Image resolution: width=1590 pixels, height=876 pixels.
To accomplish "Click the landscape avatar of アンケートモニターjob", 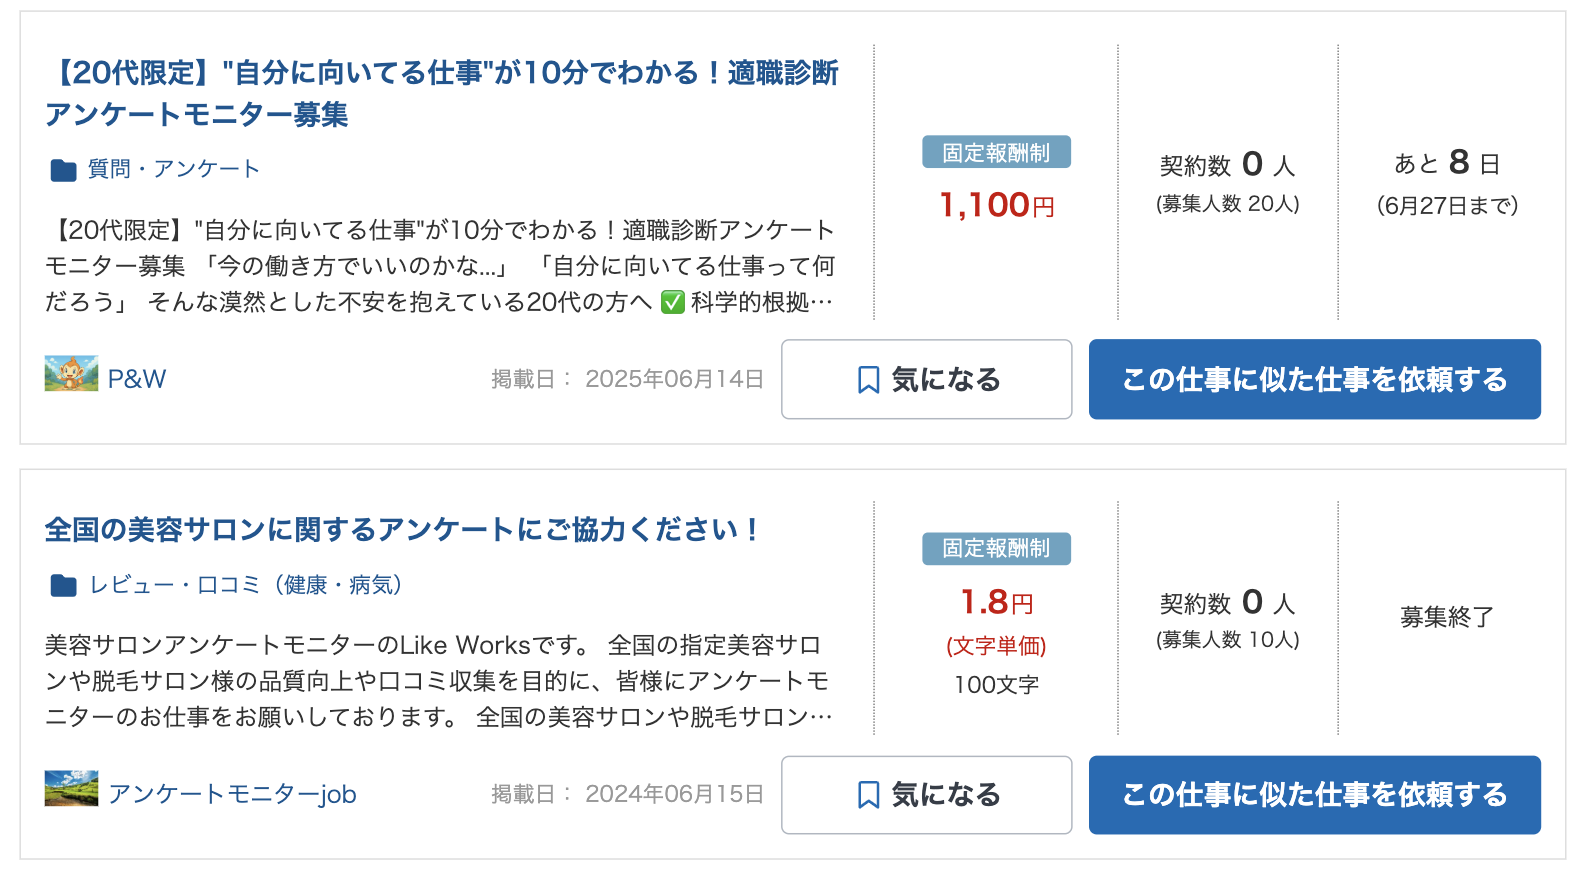I will [x=71, y=788].
